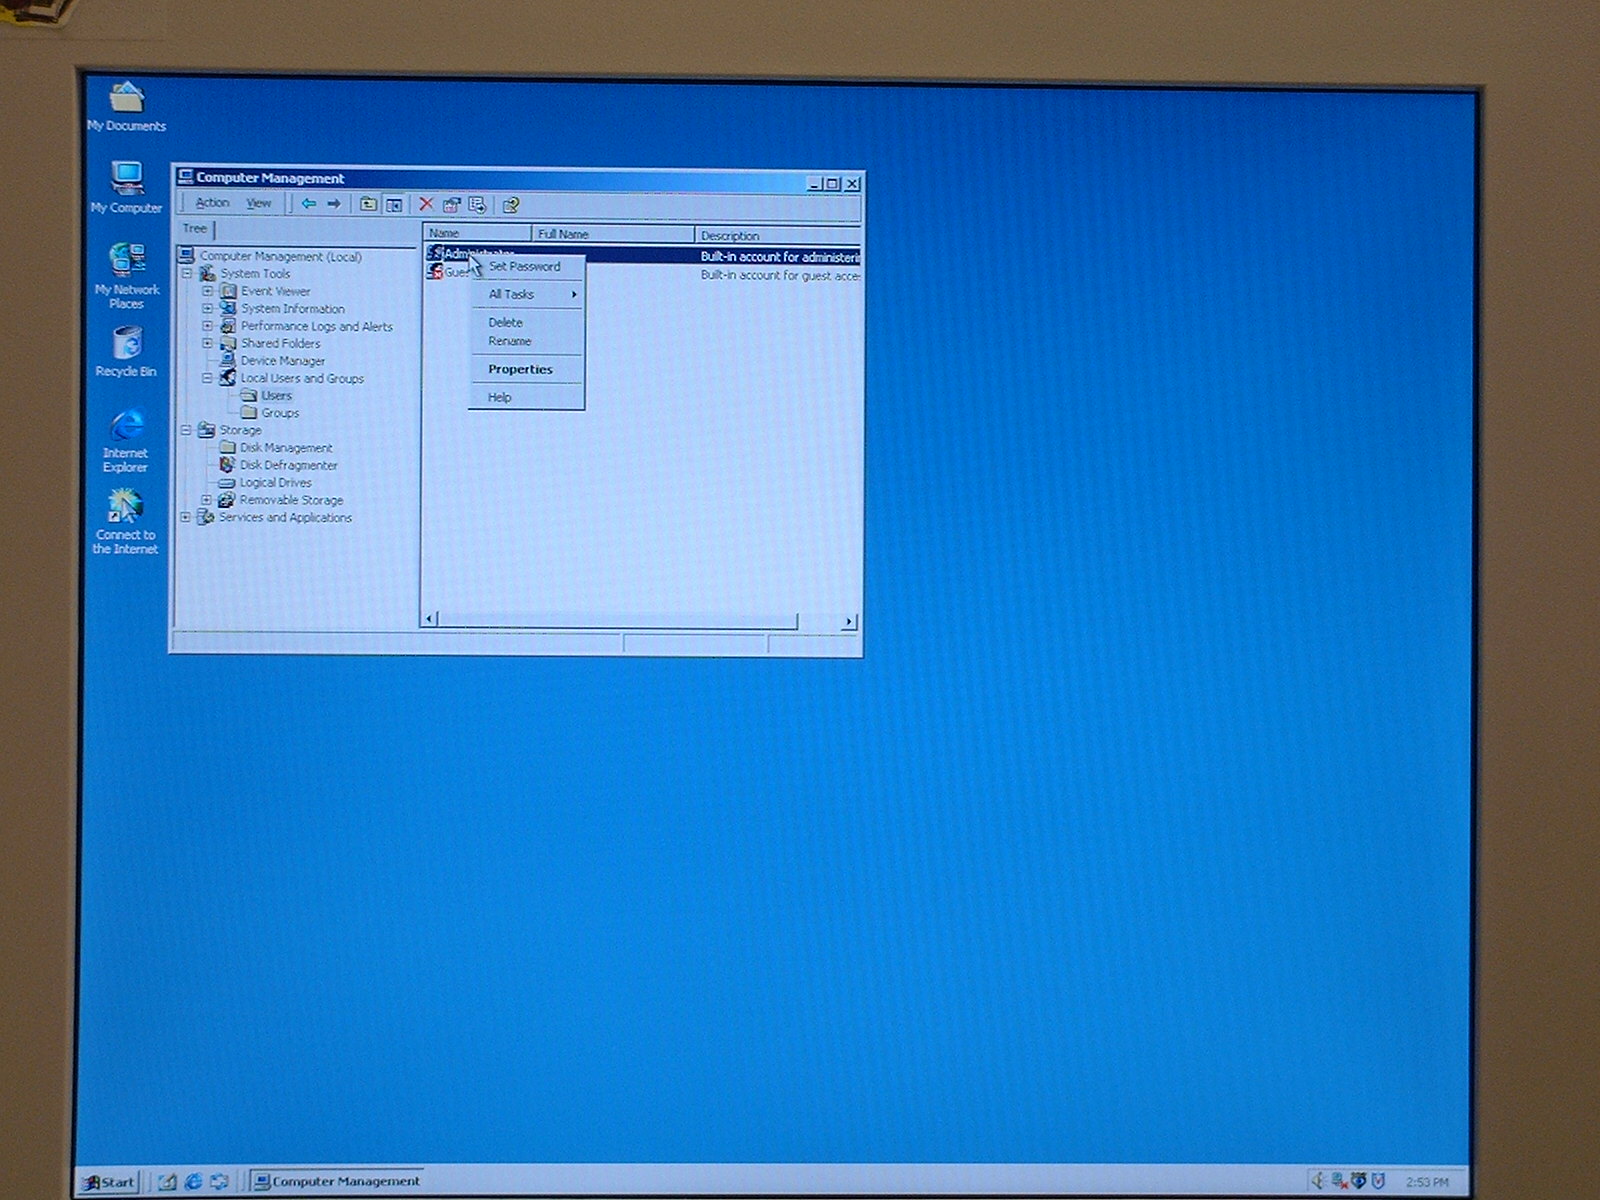Open the Properties toolbar icon
Screen dimensions: 1600x1200
coord(451,205)
